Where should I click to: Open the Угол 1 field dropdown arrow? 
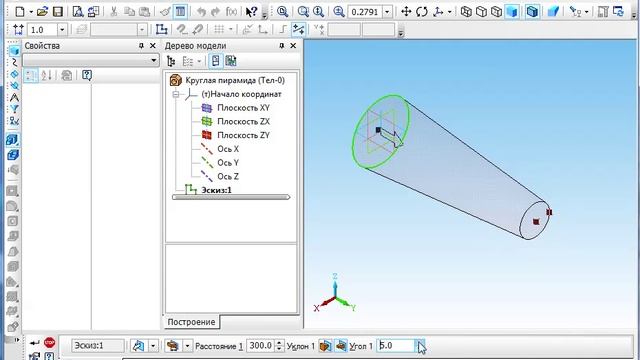point(420,346)
